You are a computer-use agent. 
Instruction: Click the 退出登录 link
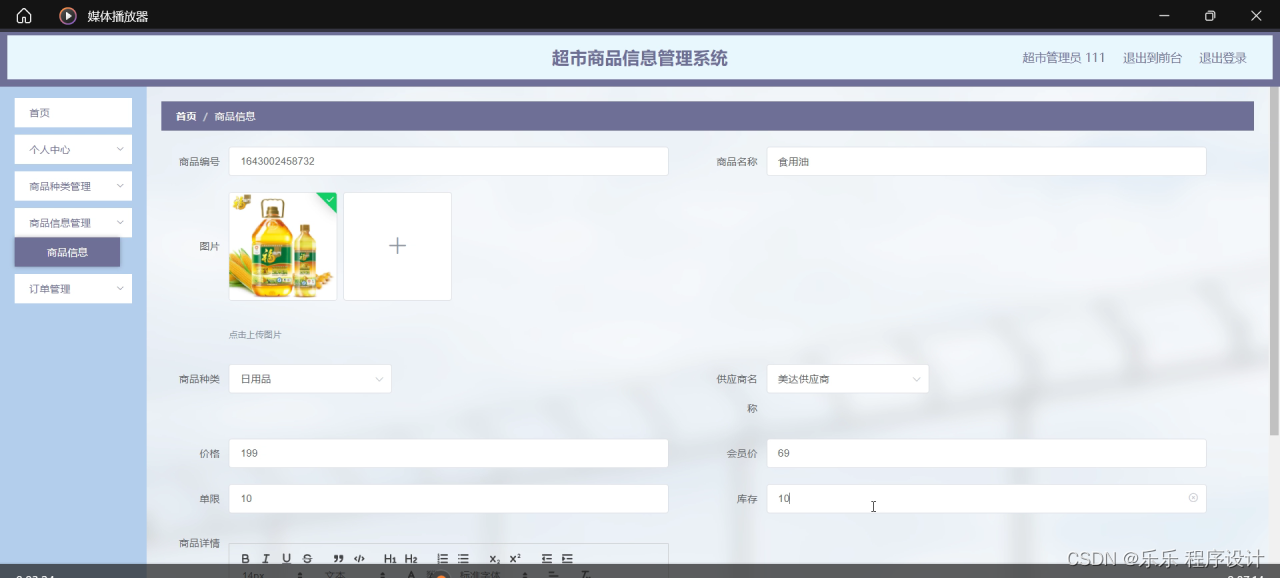click(1222, 57)
